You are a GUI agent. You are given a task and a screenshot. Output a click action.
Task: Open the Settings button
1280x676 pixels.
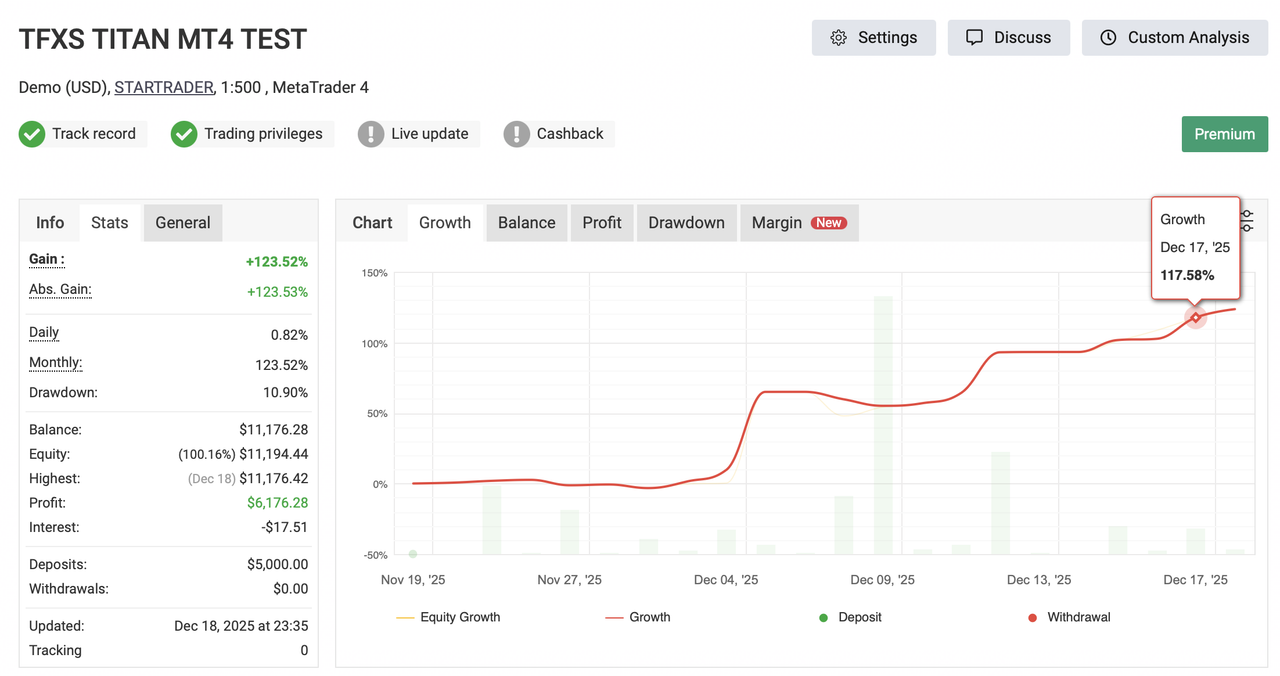[x=874, y=37]
